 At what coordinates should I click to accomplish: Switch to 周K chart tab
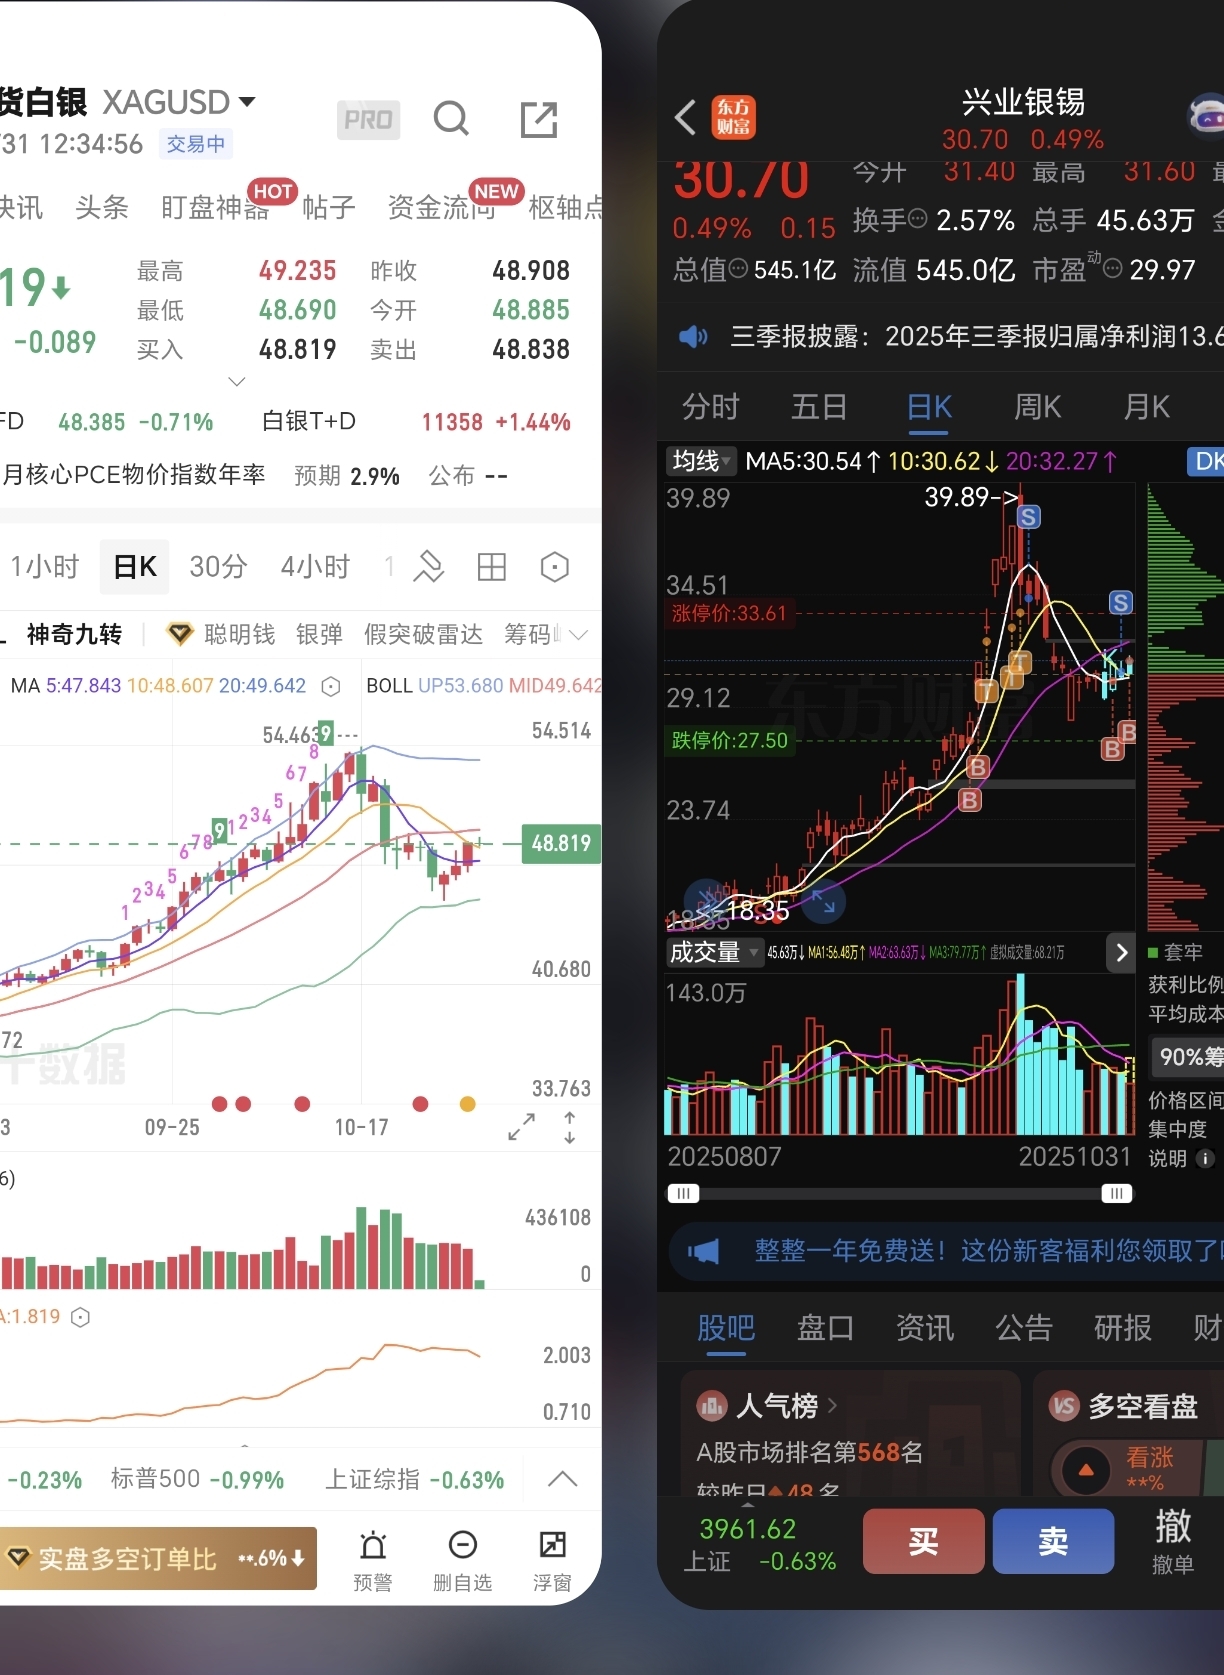[x=1037, y=407]
